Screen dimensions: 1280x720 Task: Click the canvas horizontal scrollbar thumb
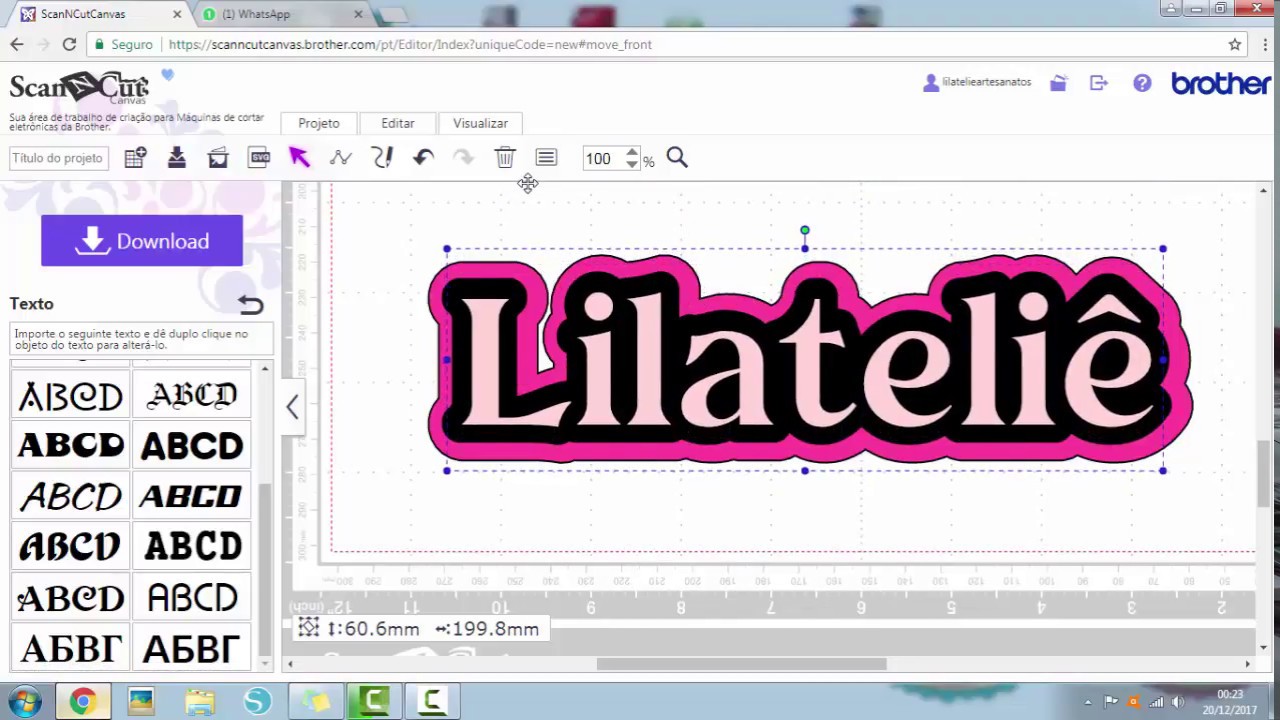(741, 664)
